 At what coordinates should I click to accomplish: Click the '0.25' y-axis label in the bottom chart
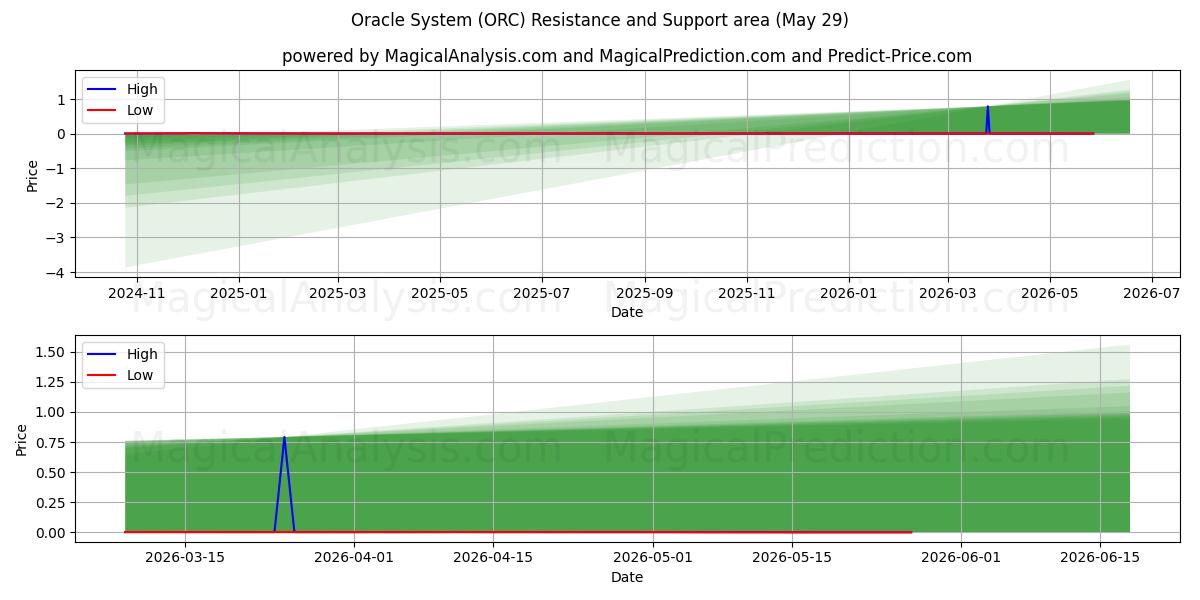pos(51,503)
